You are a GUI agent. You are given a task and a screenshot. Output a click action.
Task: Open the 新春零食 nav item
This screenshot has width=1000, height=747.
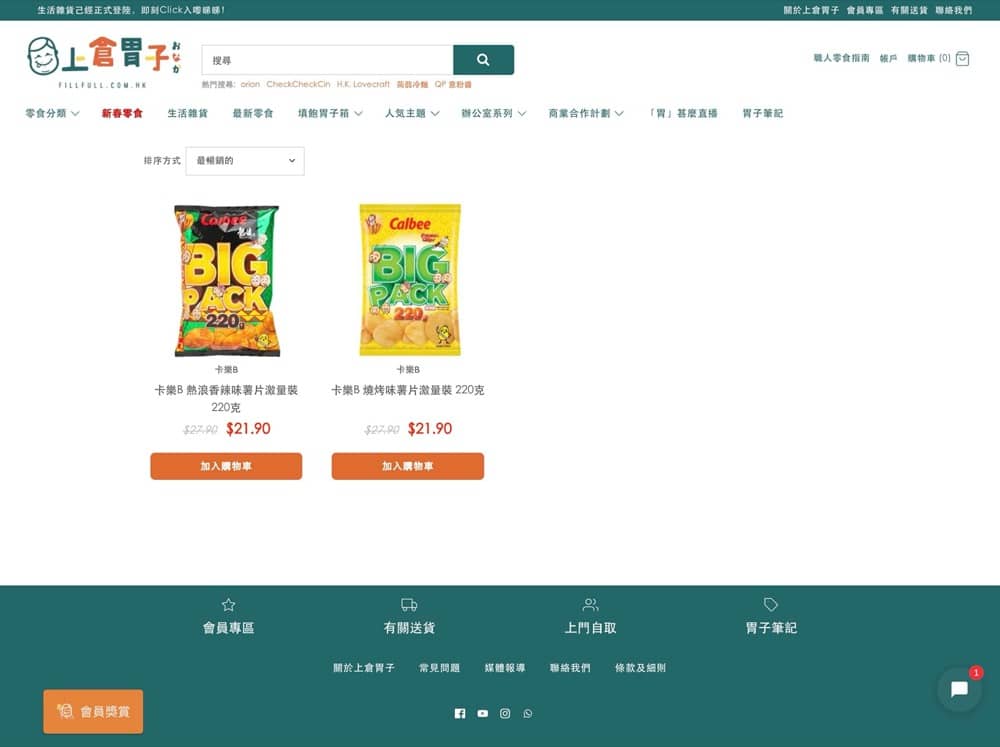click(122, 114)
